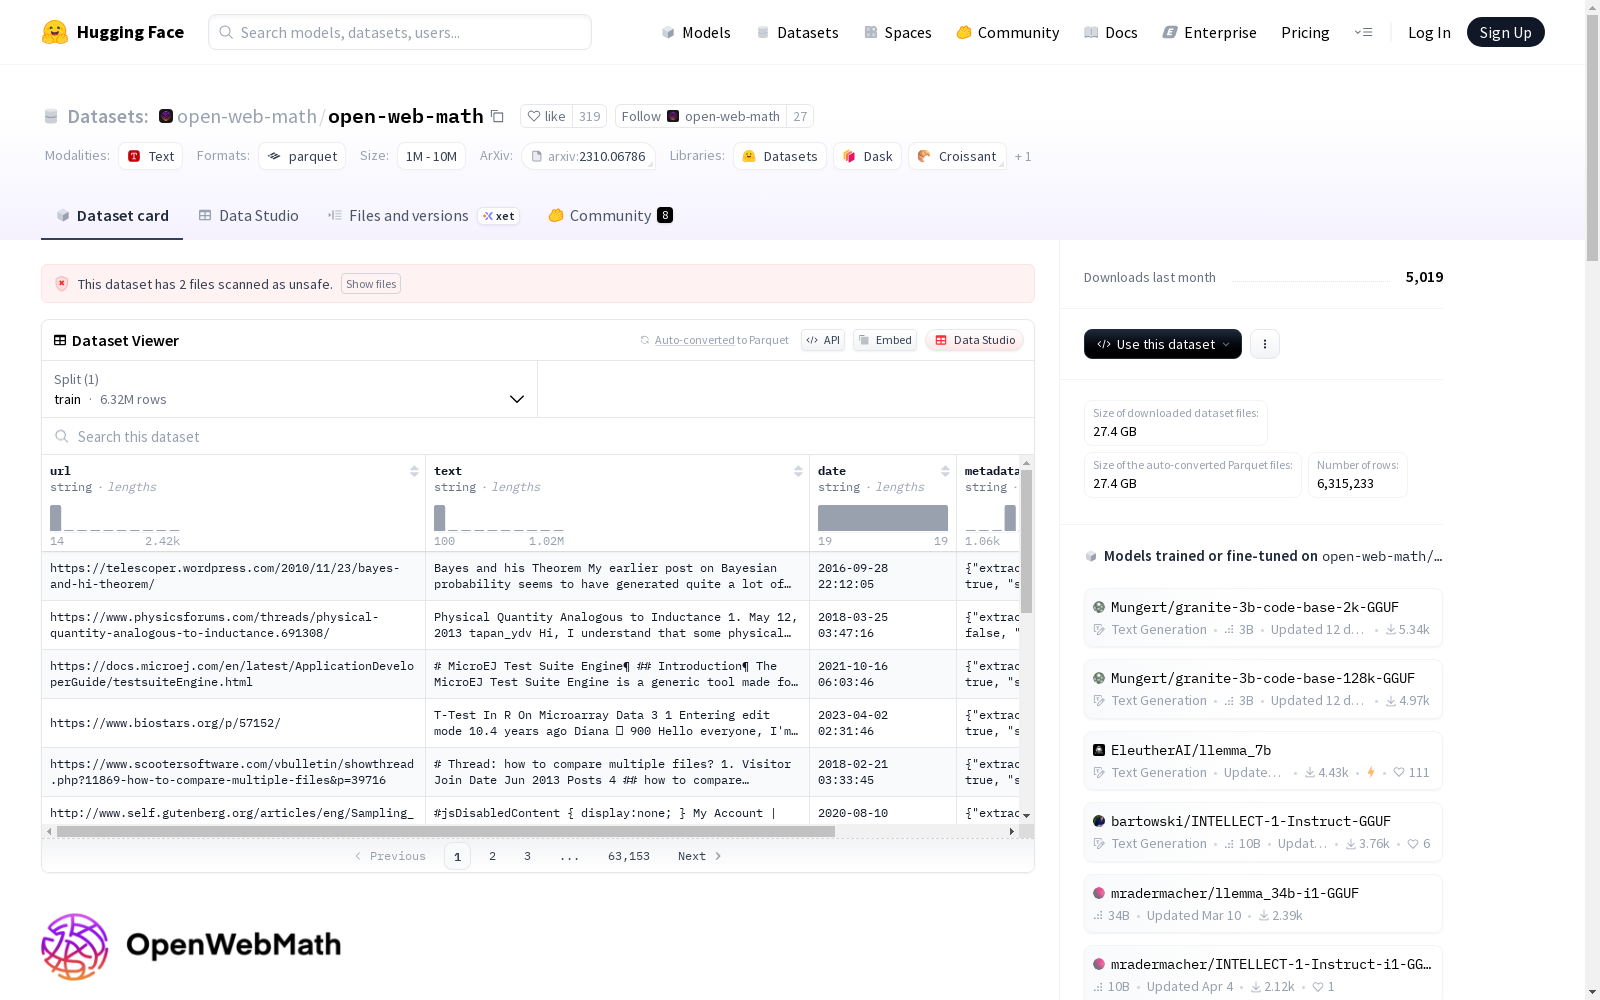Image resolution: width=1600 pixels, height=1000 pixels.
Task: Open Spaces in the top navigation
Action: (898, 32)
